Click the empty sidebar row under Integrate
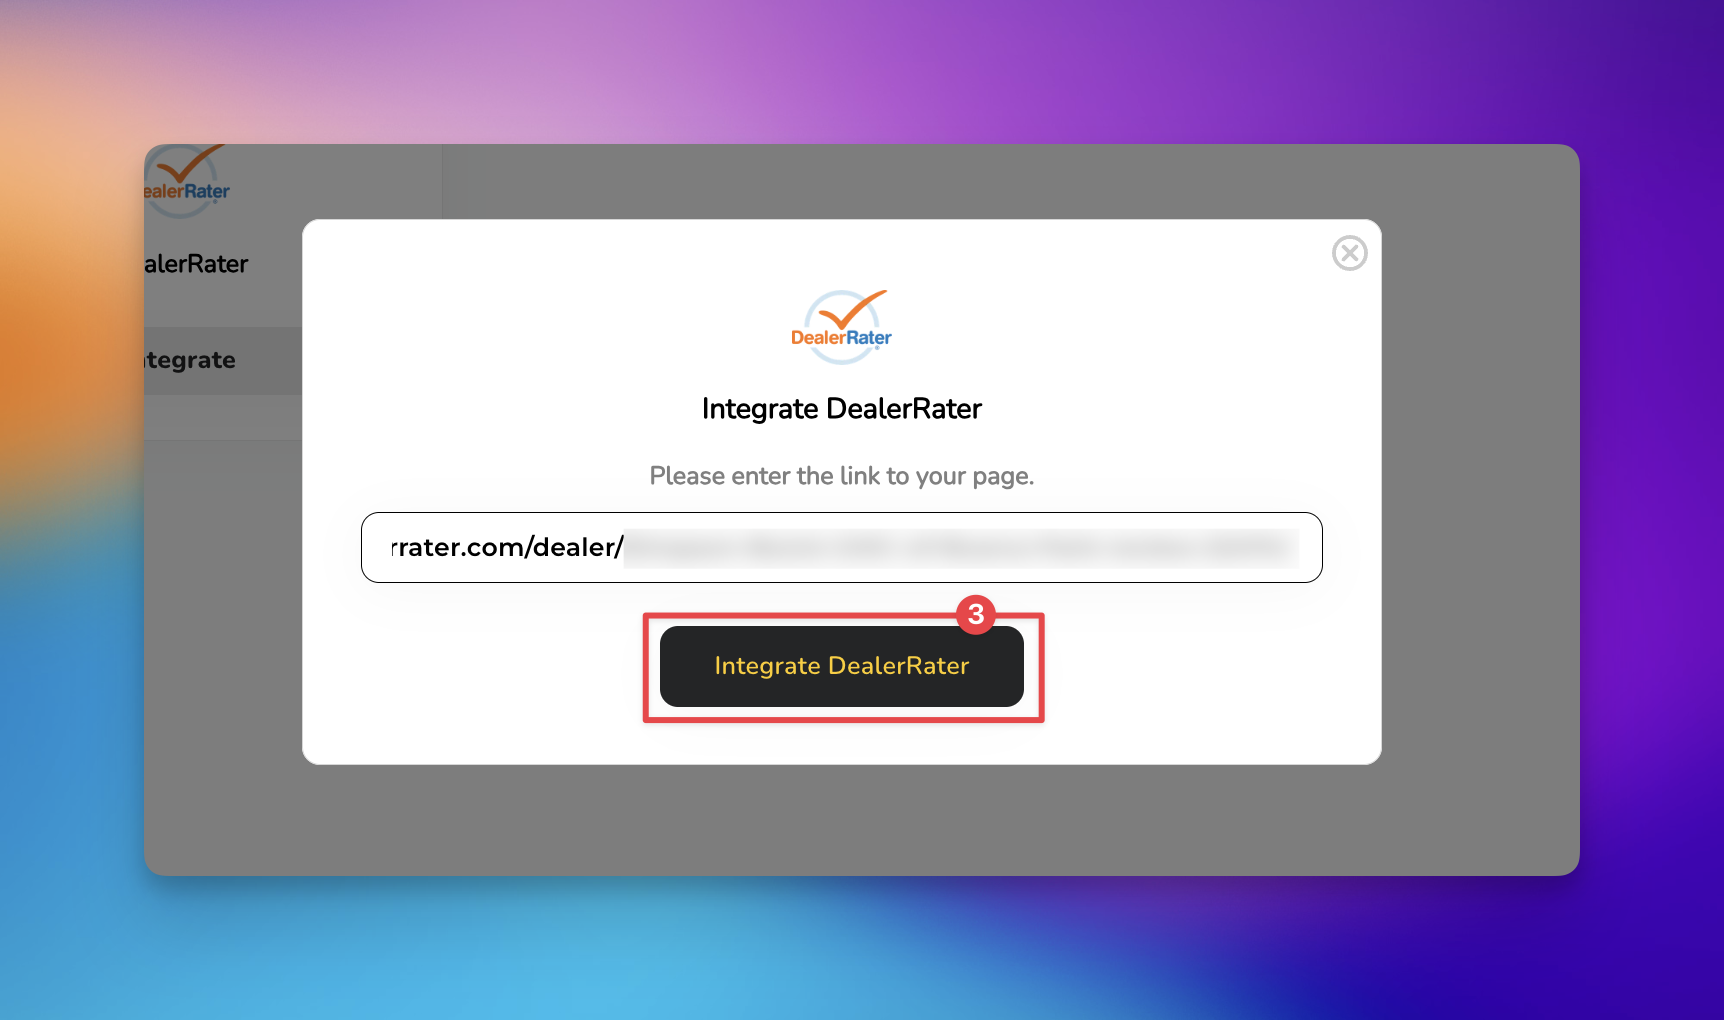Image resolution: width=1724 pixels, height=1020 pixels. 223,417
